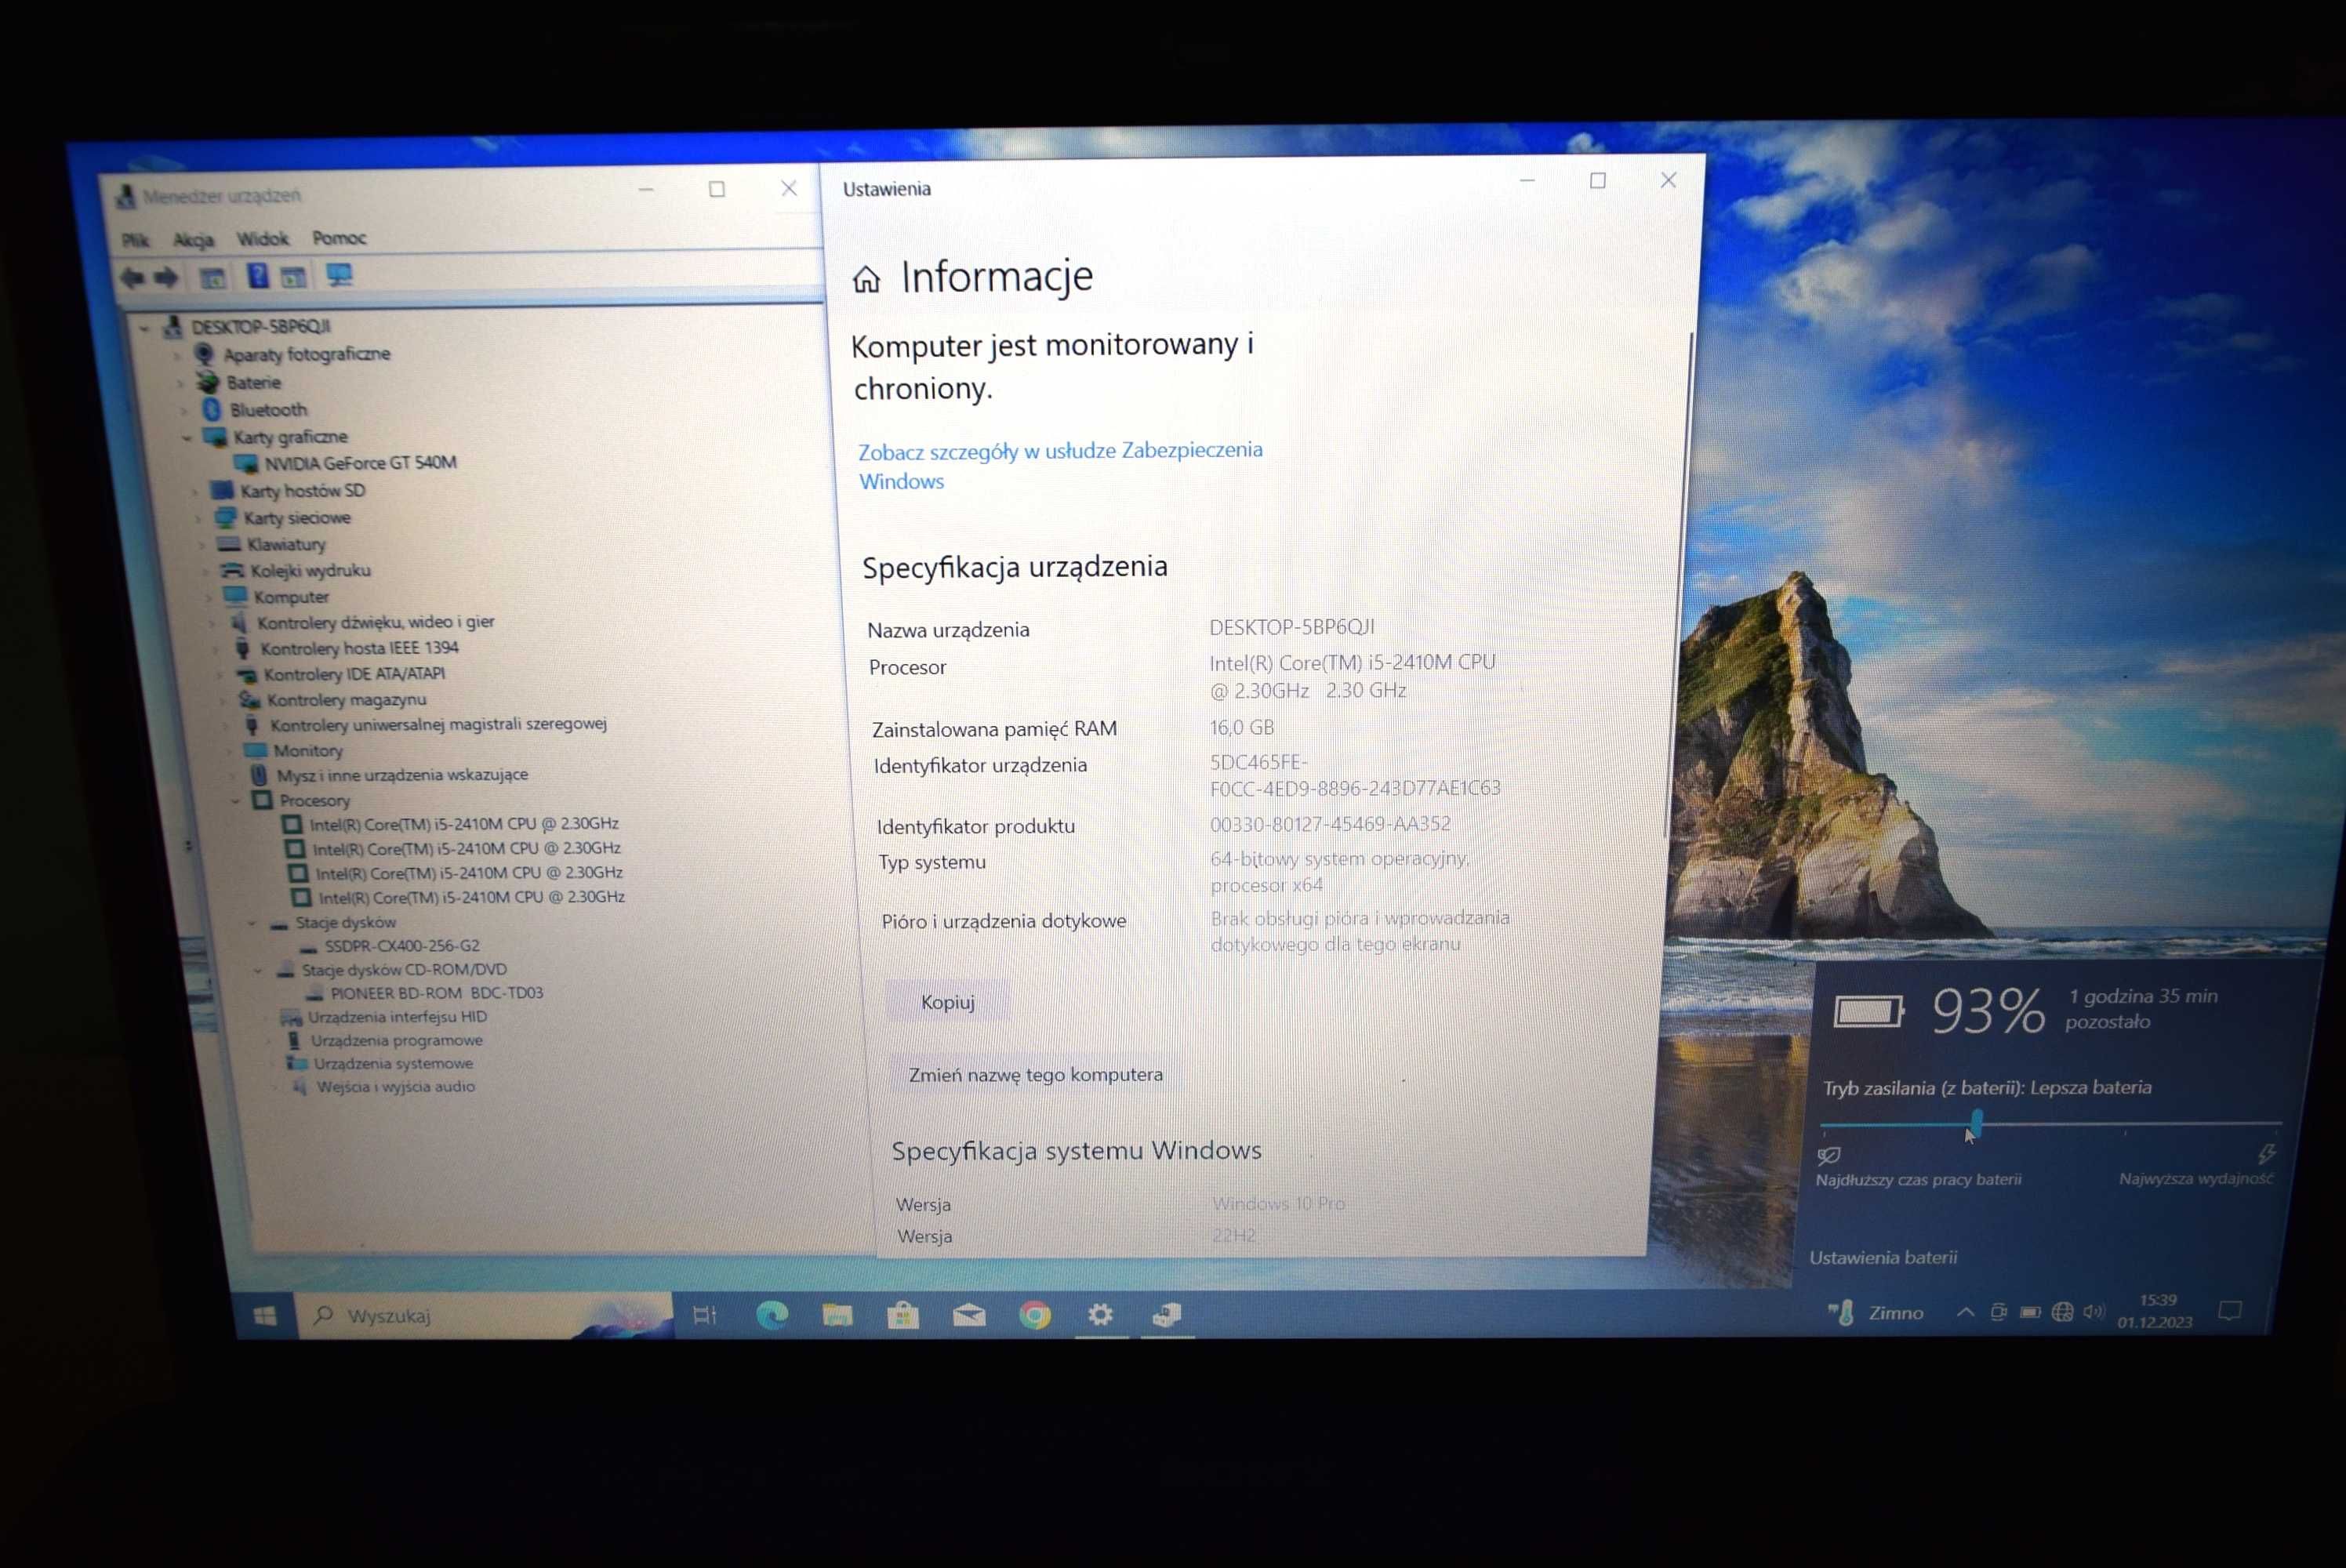Click the monitor scan icon in Device Manager toolbar
This screenshot has width=2346, height=1568.
(340, 275)
